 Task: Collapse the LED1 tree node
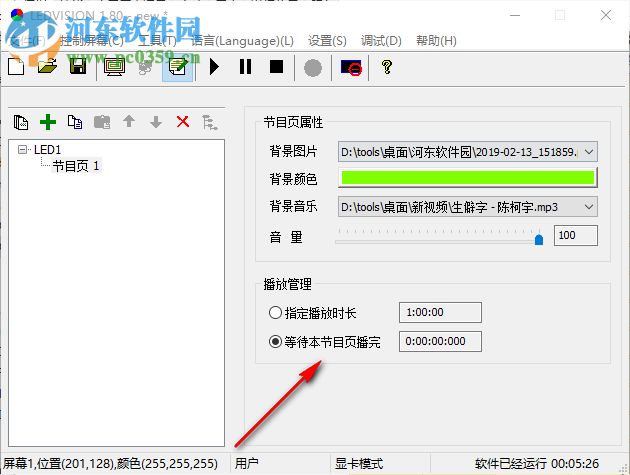pyautogui.click(x=22, y=150)
